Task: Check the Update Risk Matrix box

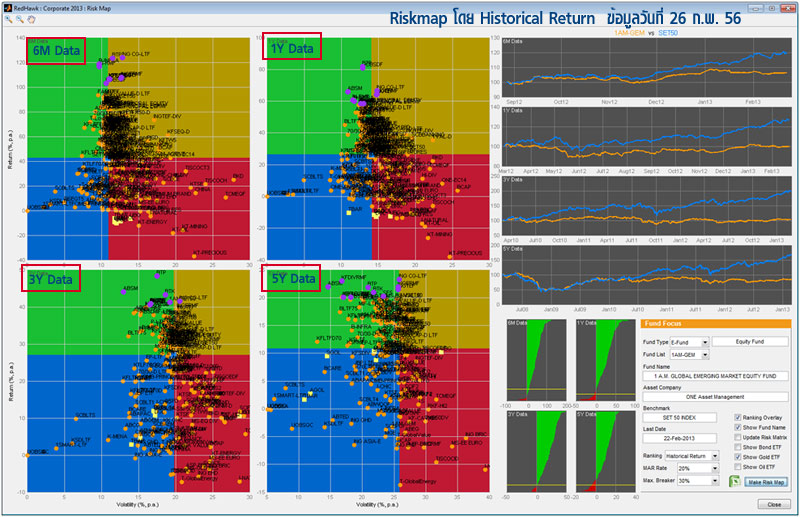Action: click(739, 438)
